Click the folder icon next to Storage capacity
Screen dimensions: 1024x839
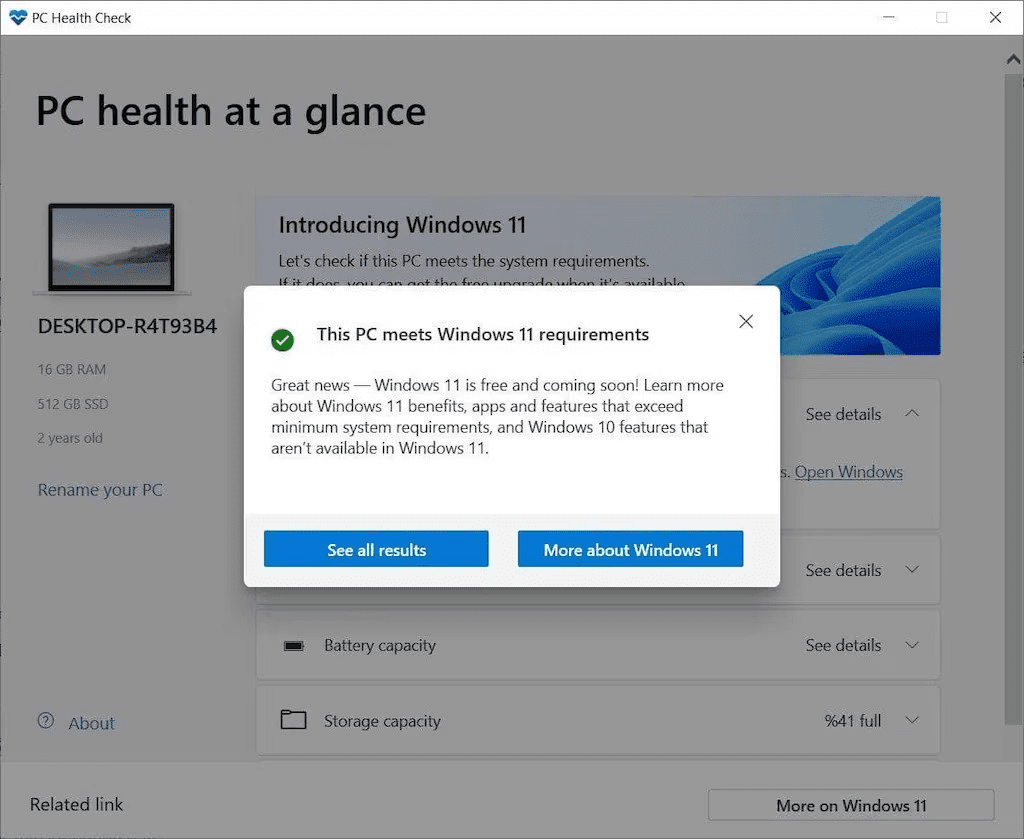294,720
